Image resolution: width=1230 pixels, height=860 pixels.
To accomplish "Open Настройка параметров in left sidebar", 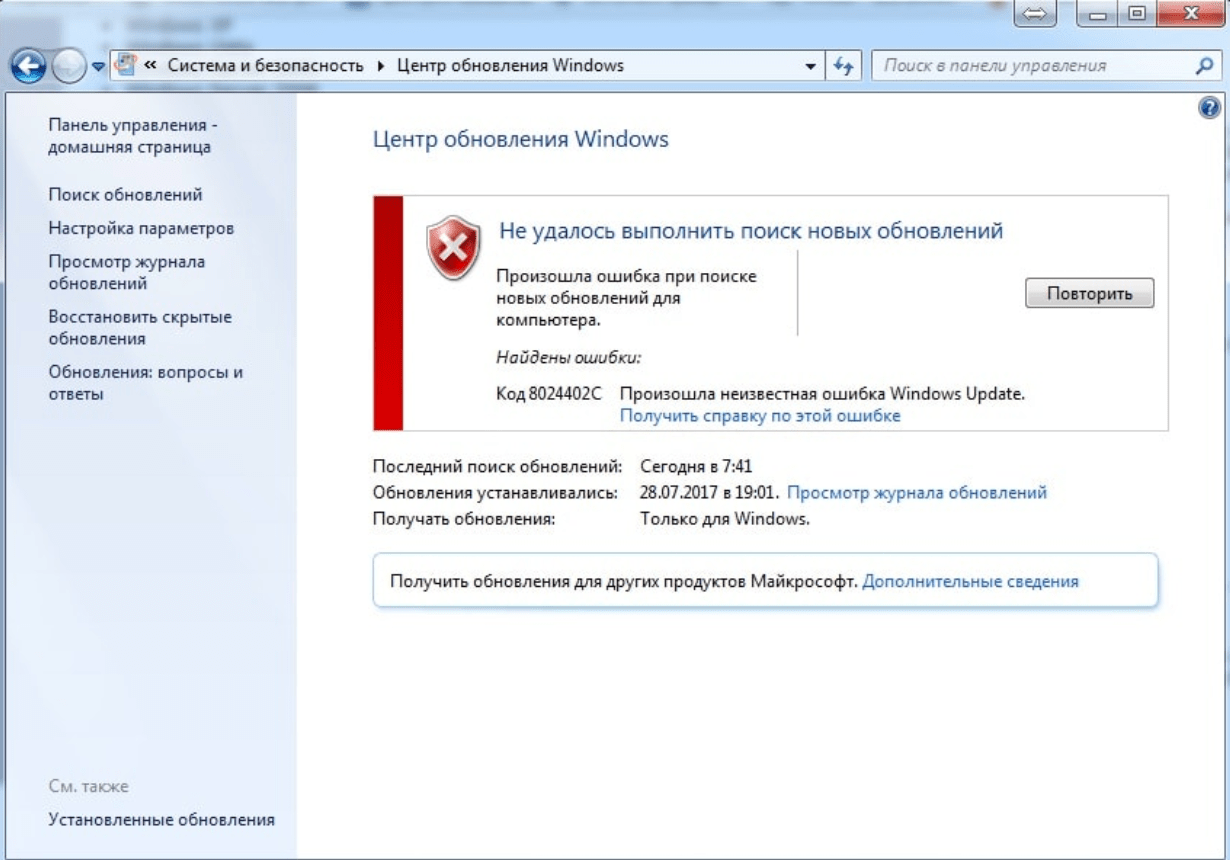I will tap(141, 228).
